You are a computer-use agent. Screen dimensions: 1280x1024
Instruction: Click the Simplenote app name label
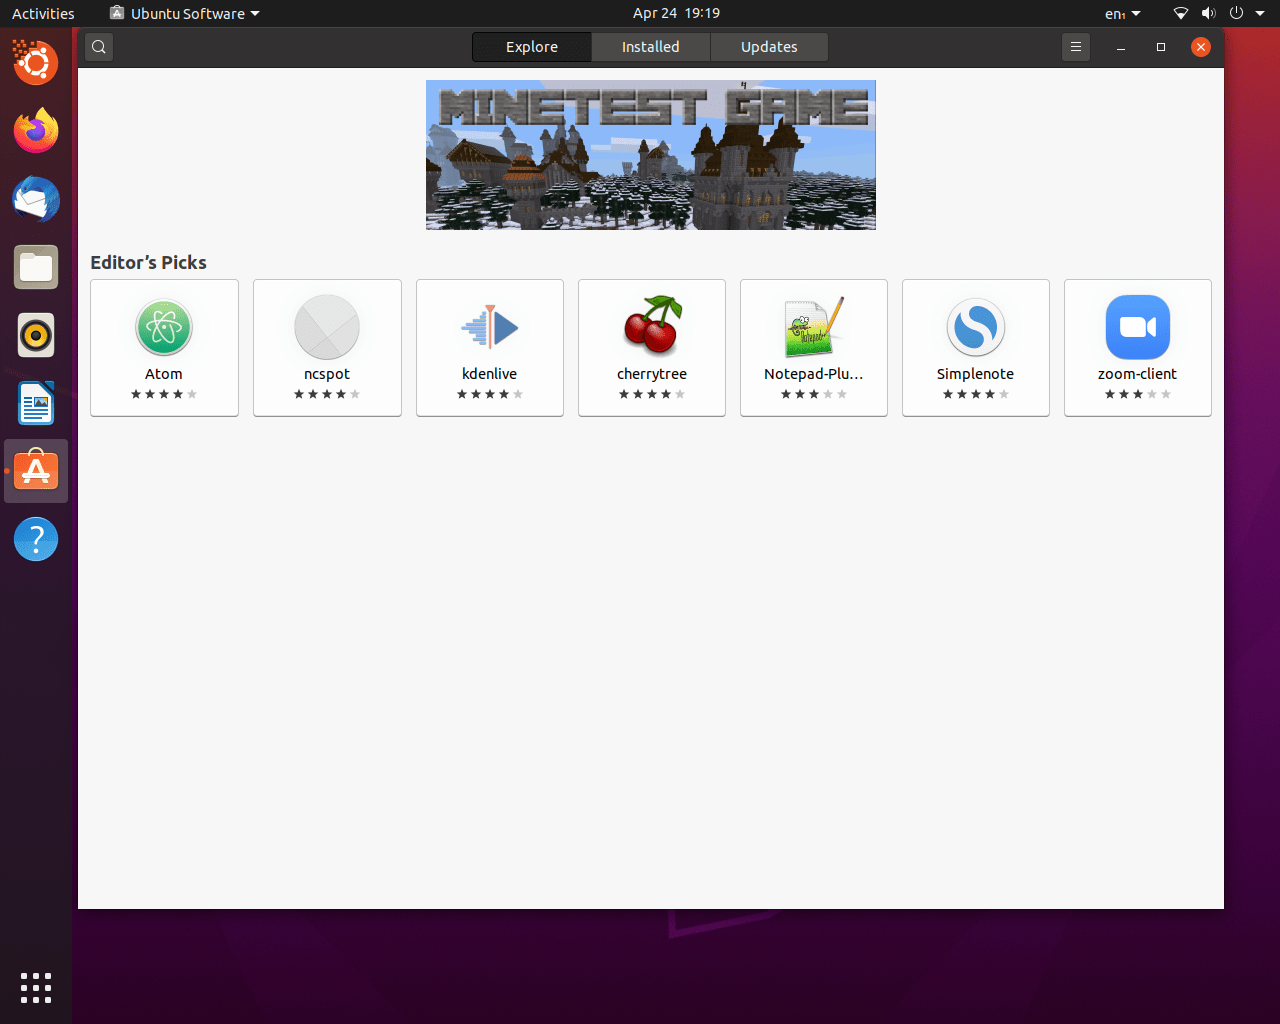[x=976, y=374]
